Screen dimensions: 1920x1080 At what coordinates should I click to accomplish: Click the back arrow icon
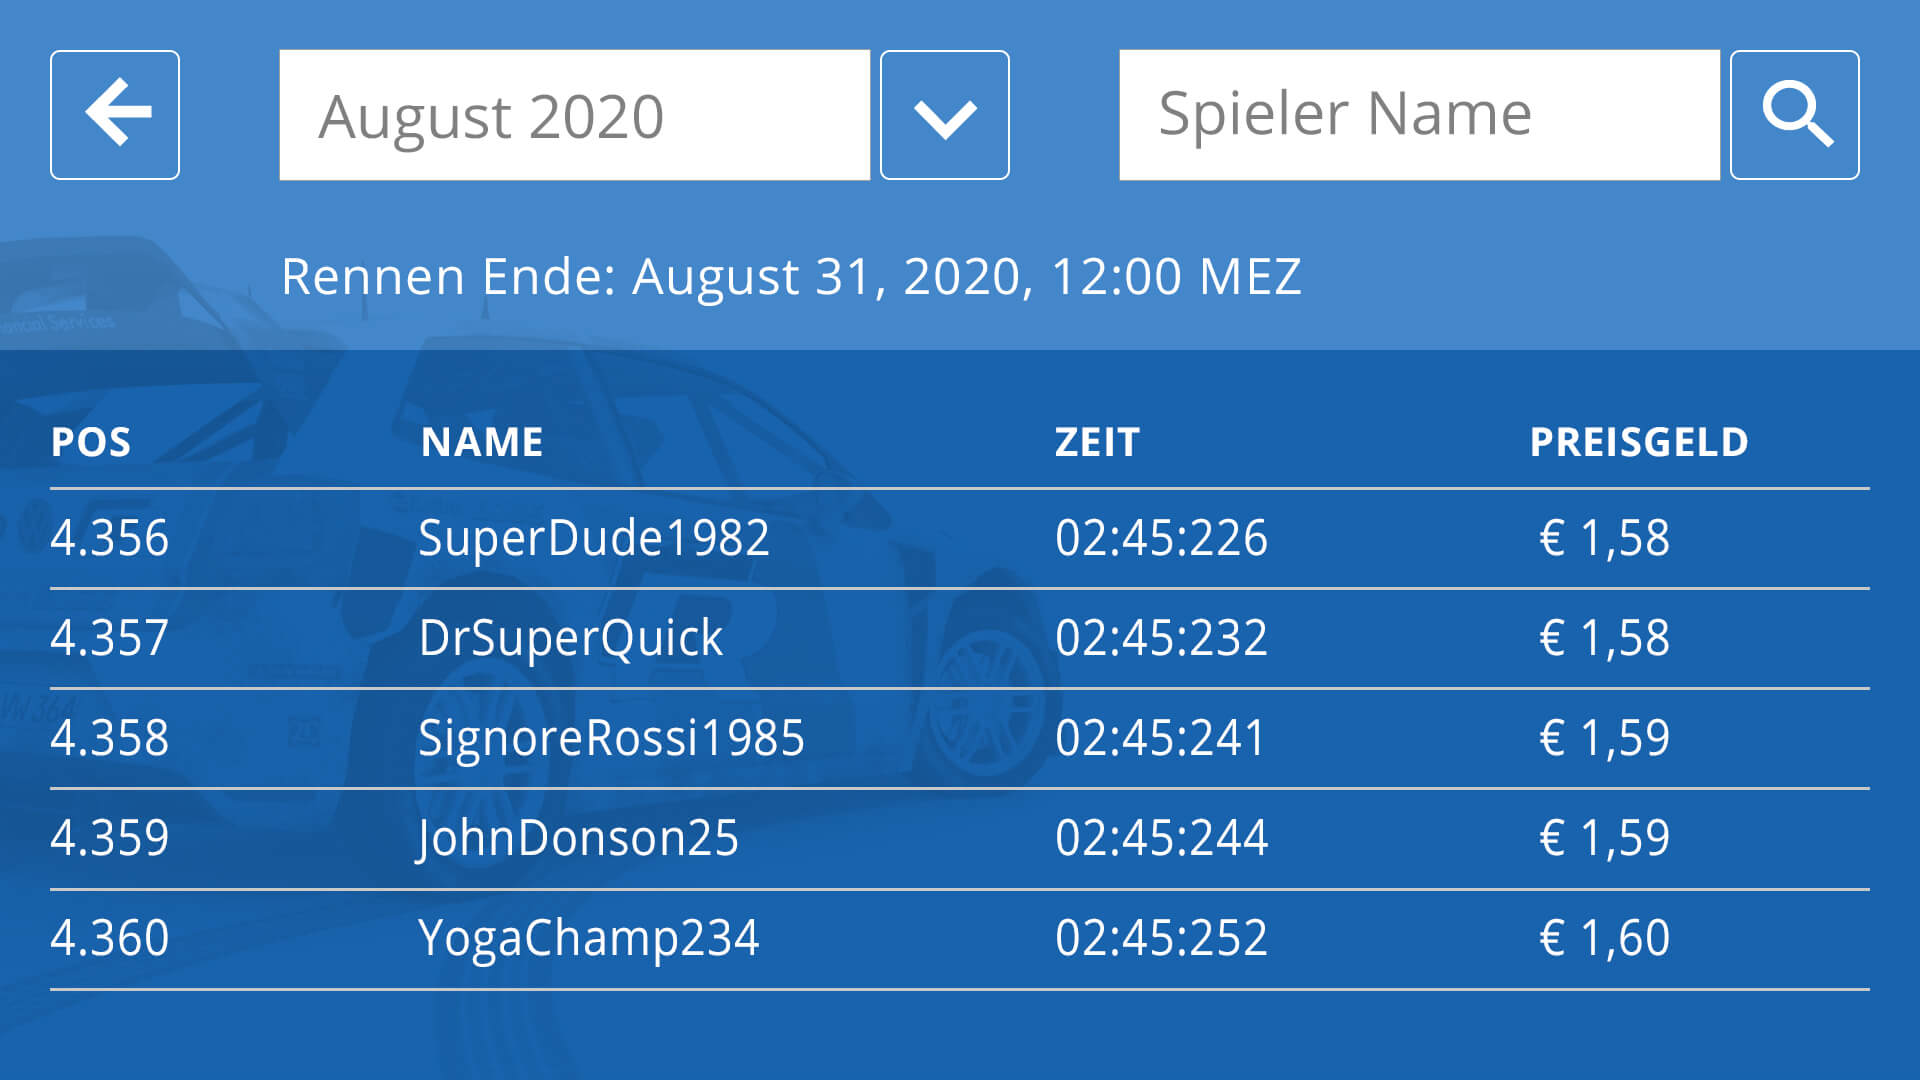(x=115, y=115)
